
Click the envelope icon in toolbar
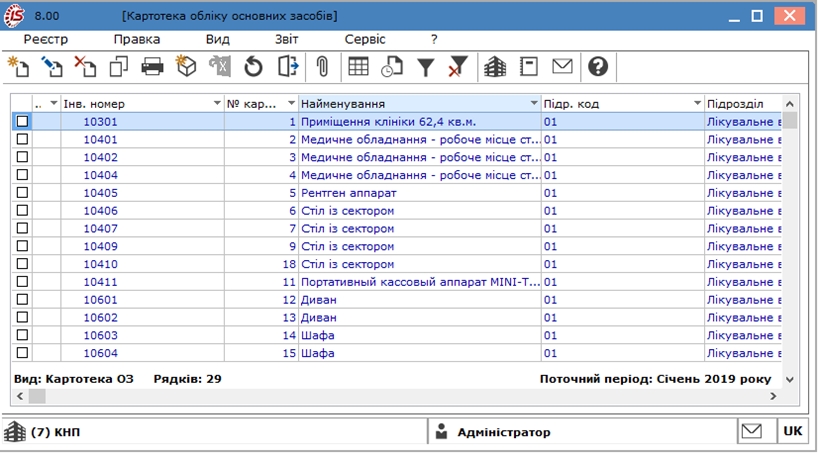(x=562, y=67)
